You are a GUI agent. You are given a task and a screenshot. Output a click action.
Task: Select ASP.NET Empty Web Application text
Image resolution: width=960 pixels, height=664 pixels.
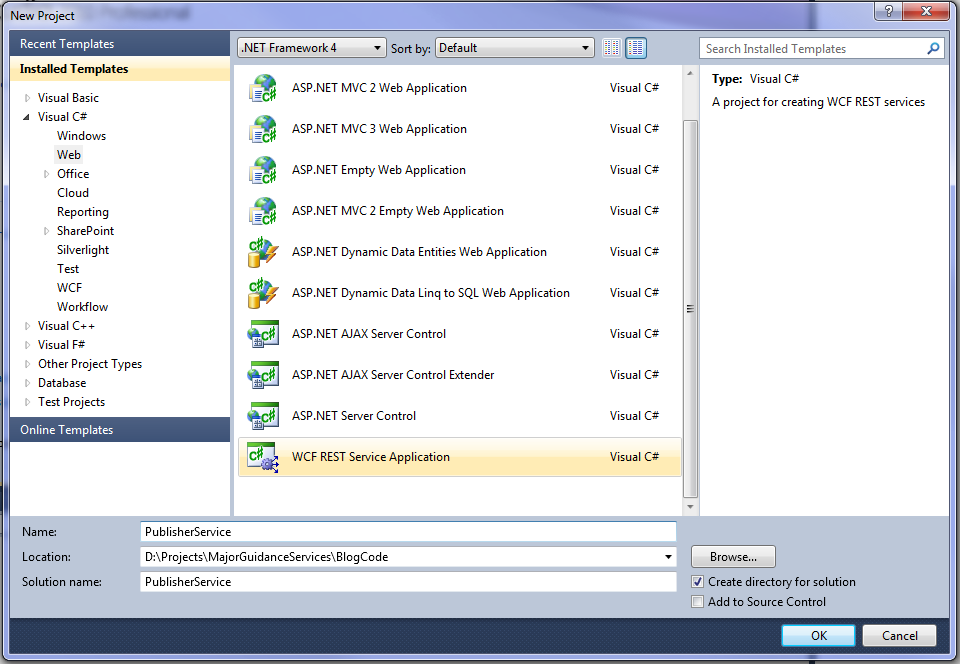pos(378,170)
